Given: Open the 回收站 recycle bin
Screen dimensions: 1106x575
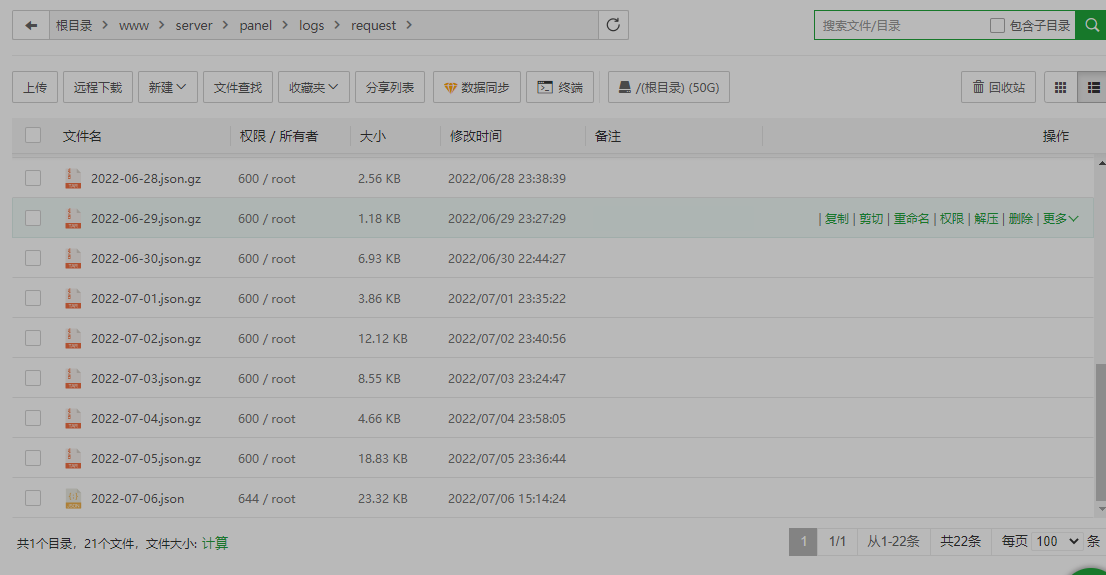Looking at the screenshot, I should (998, 87).
